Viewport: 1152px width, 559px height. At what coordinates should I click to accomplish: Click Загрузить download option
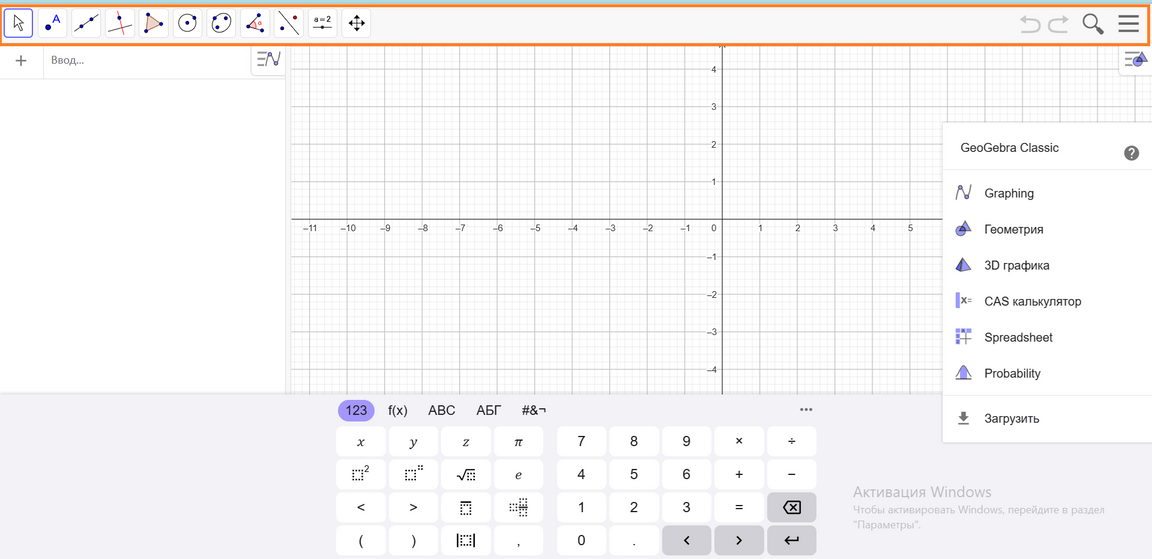(x=1011, y=419)
